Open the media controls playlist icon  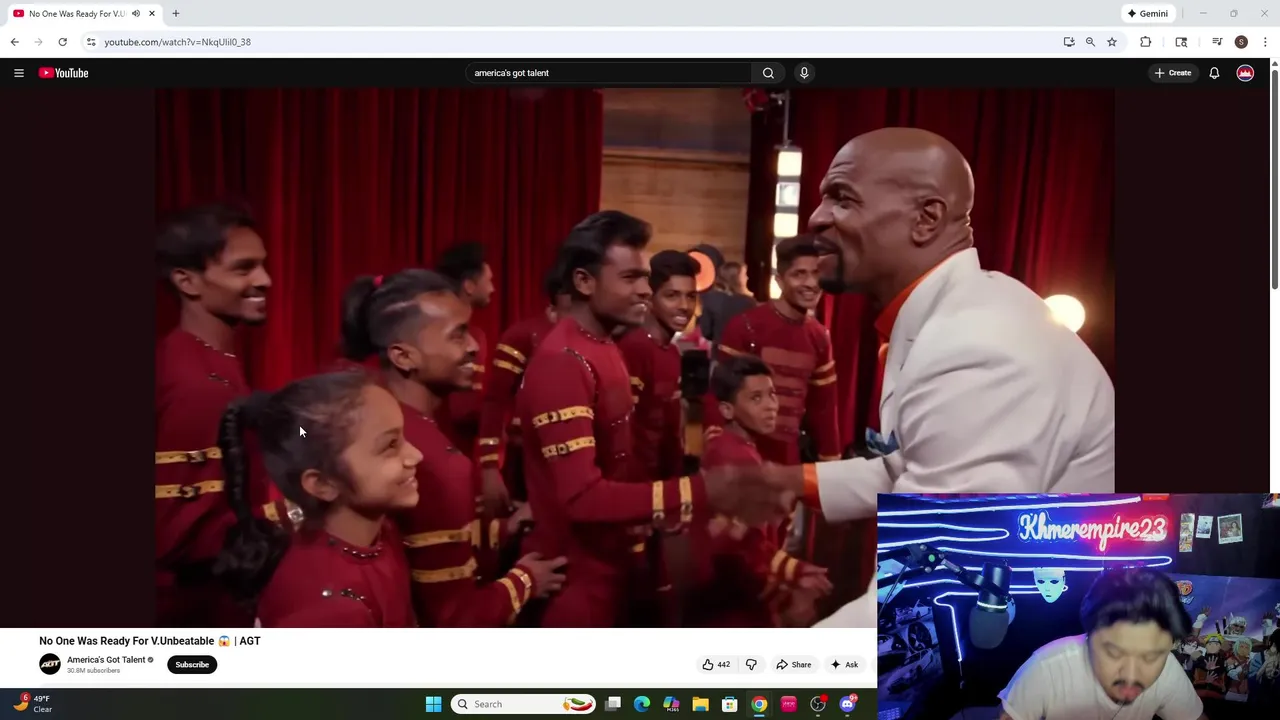(x=1217, y=42)
